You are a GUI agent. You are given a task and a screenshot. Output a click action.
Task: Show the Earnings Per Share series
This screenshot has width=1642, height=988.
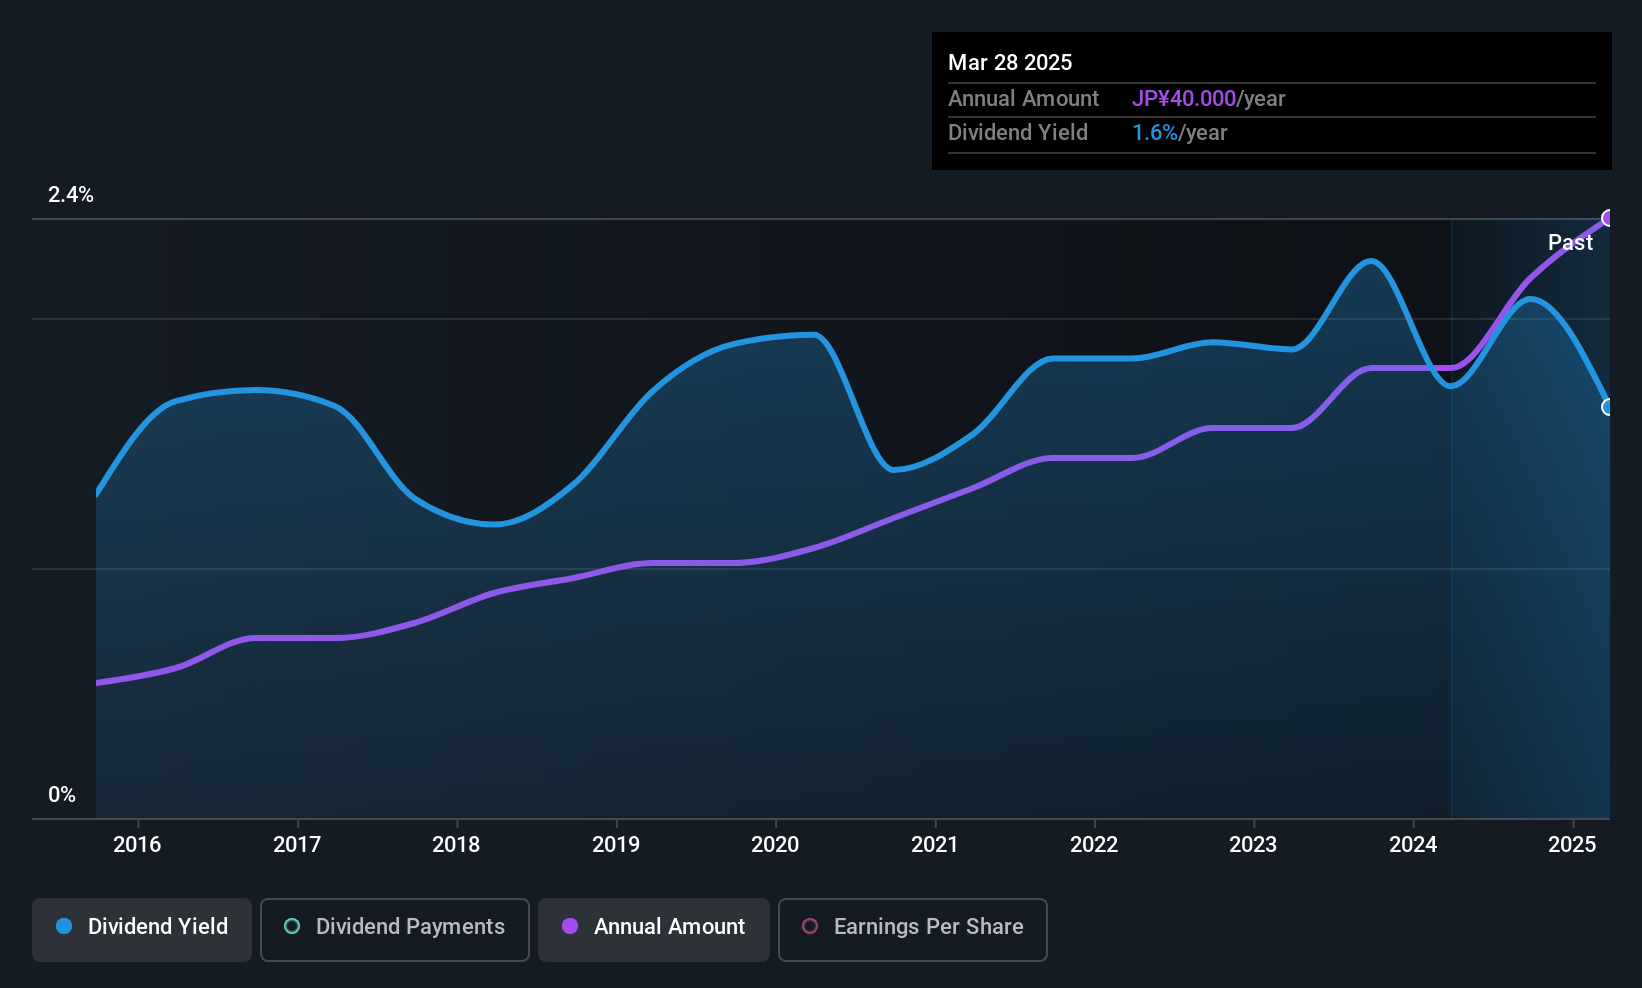pos(912,929)
